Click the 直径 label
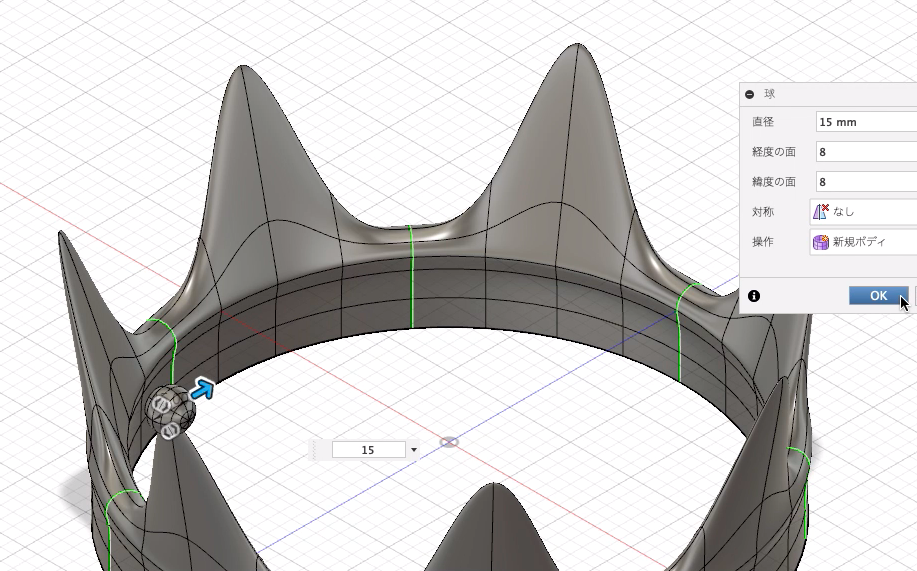 click(x=763, y=122)
